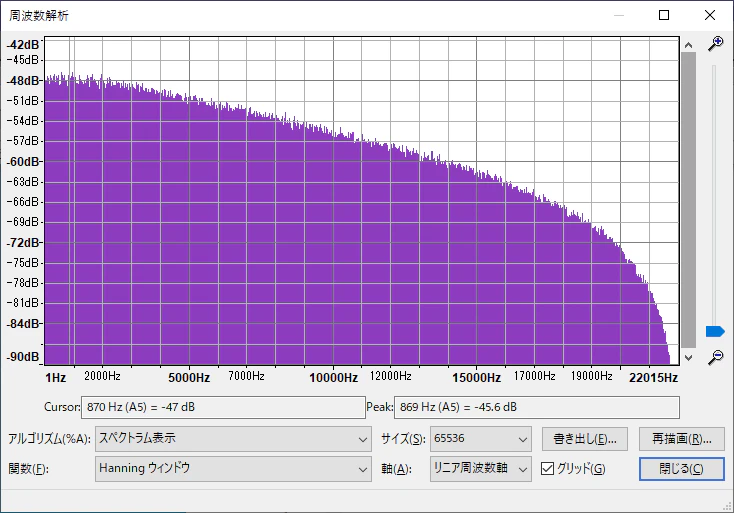
Task: Click the 12000Hz frequency axis label
Action: pyautogui.click(x=390, y=376)
